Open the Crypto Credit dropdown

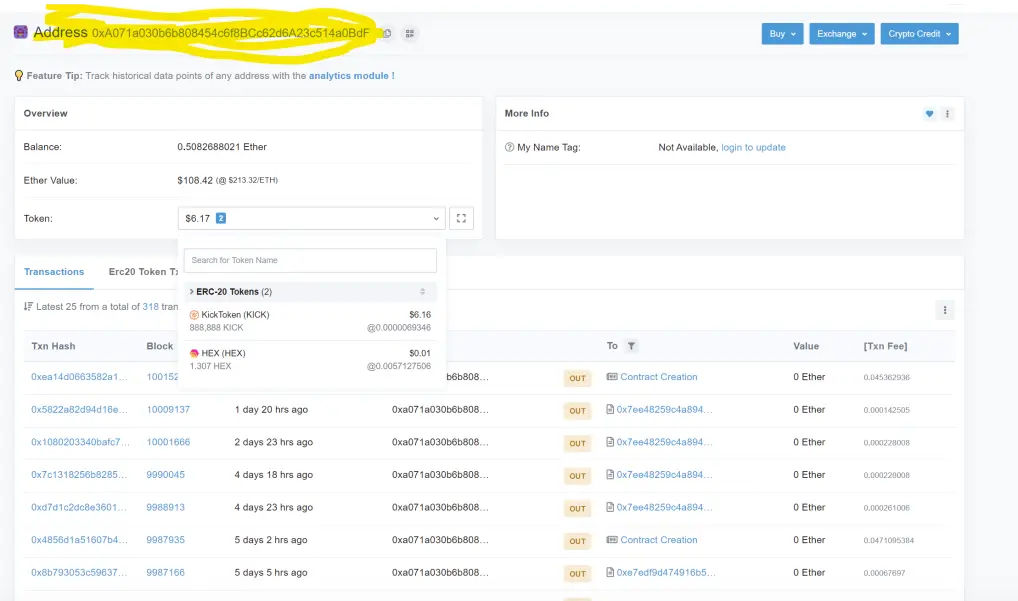pyautogui.click(x=919, y=34)
